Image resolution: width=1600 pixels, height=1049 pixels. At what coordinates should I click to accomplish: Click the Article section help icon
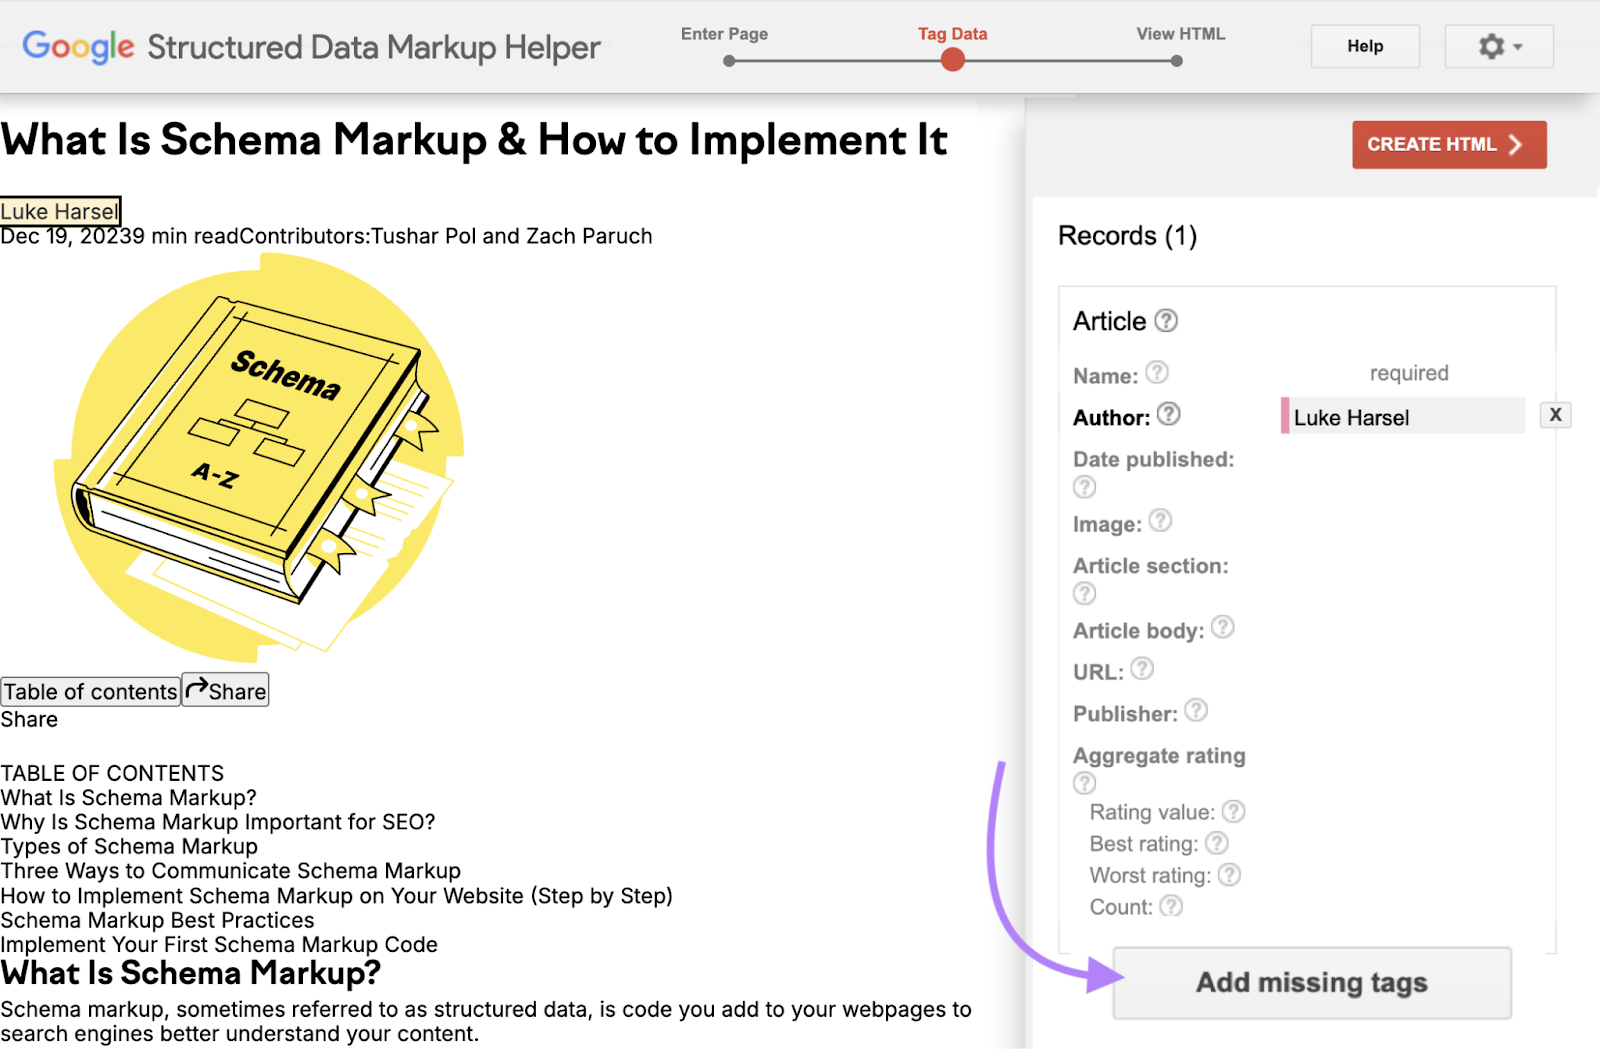click(1085, 594)
